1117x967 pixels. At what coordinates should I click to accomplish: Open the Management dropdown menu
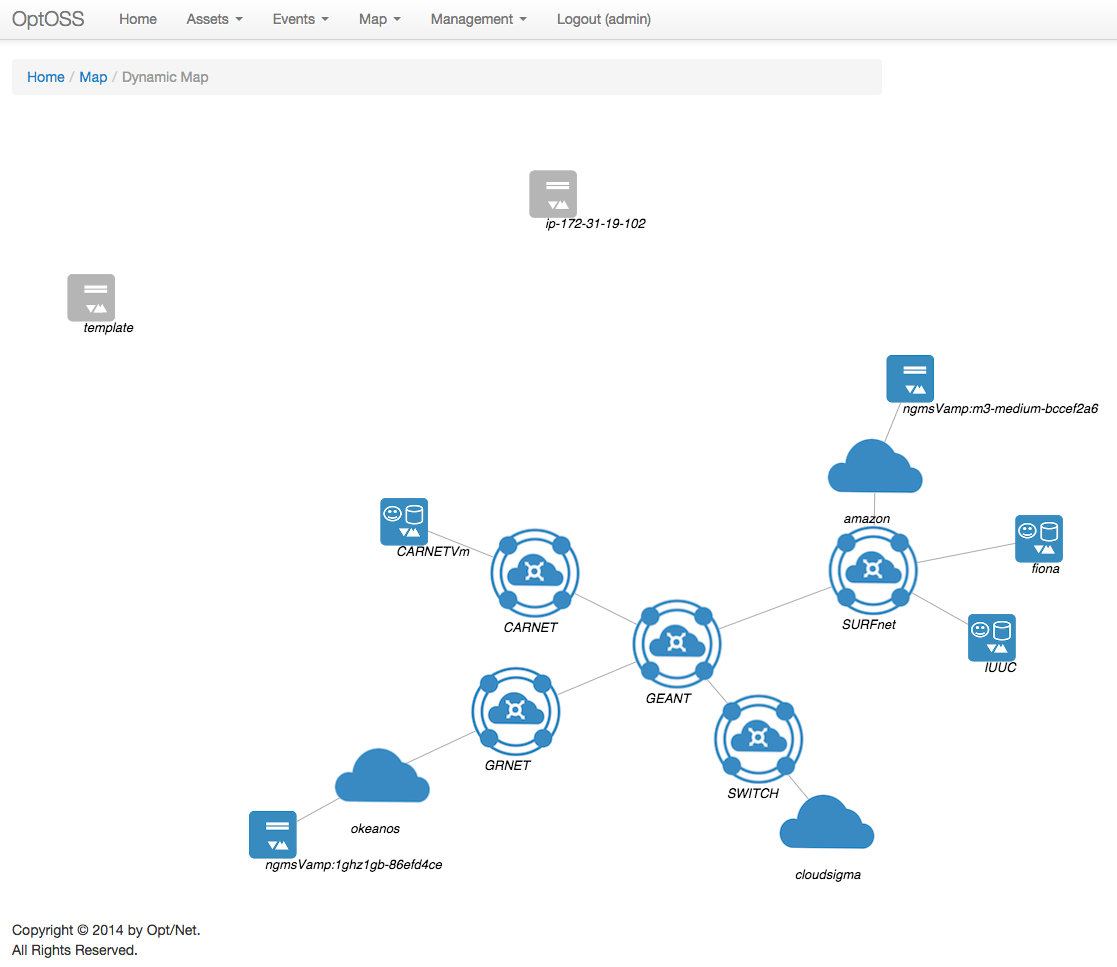[477, 18]
